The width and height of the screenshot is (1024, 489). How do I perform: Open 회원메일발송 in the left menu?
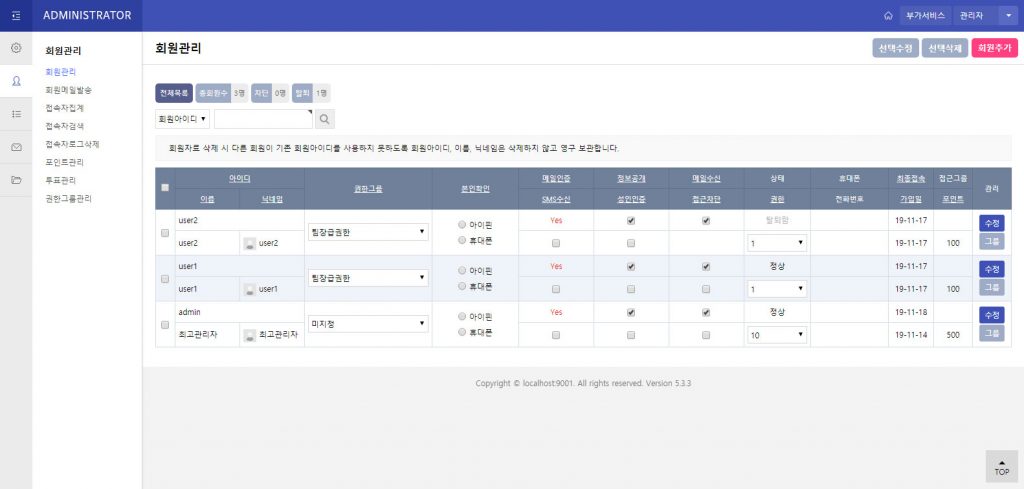click(x=68, y=90)
